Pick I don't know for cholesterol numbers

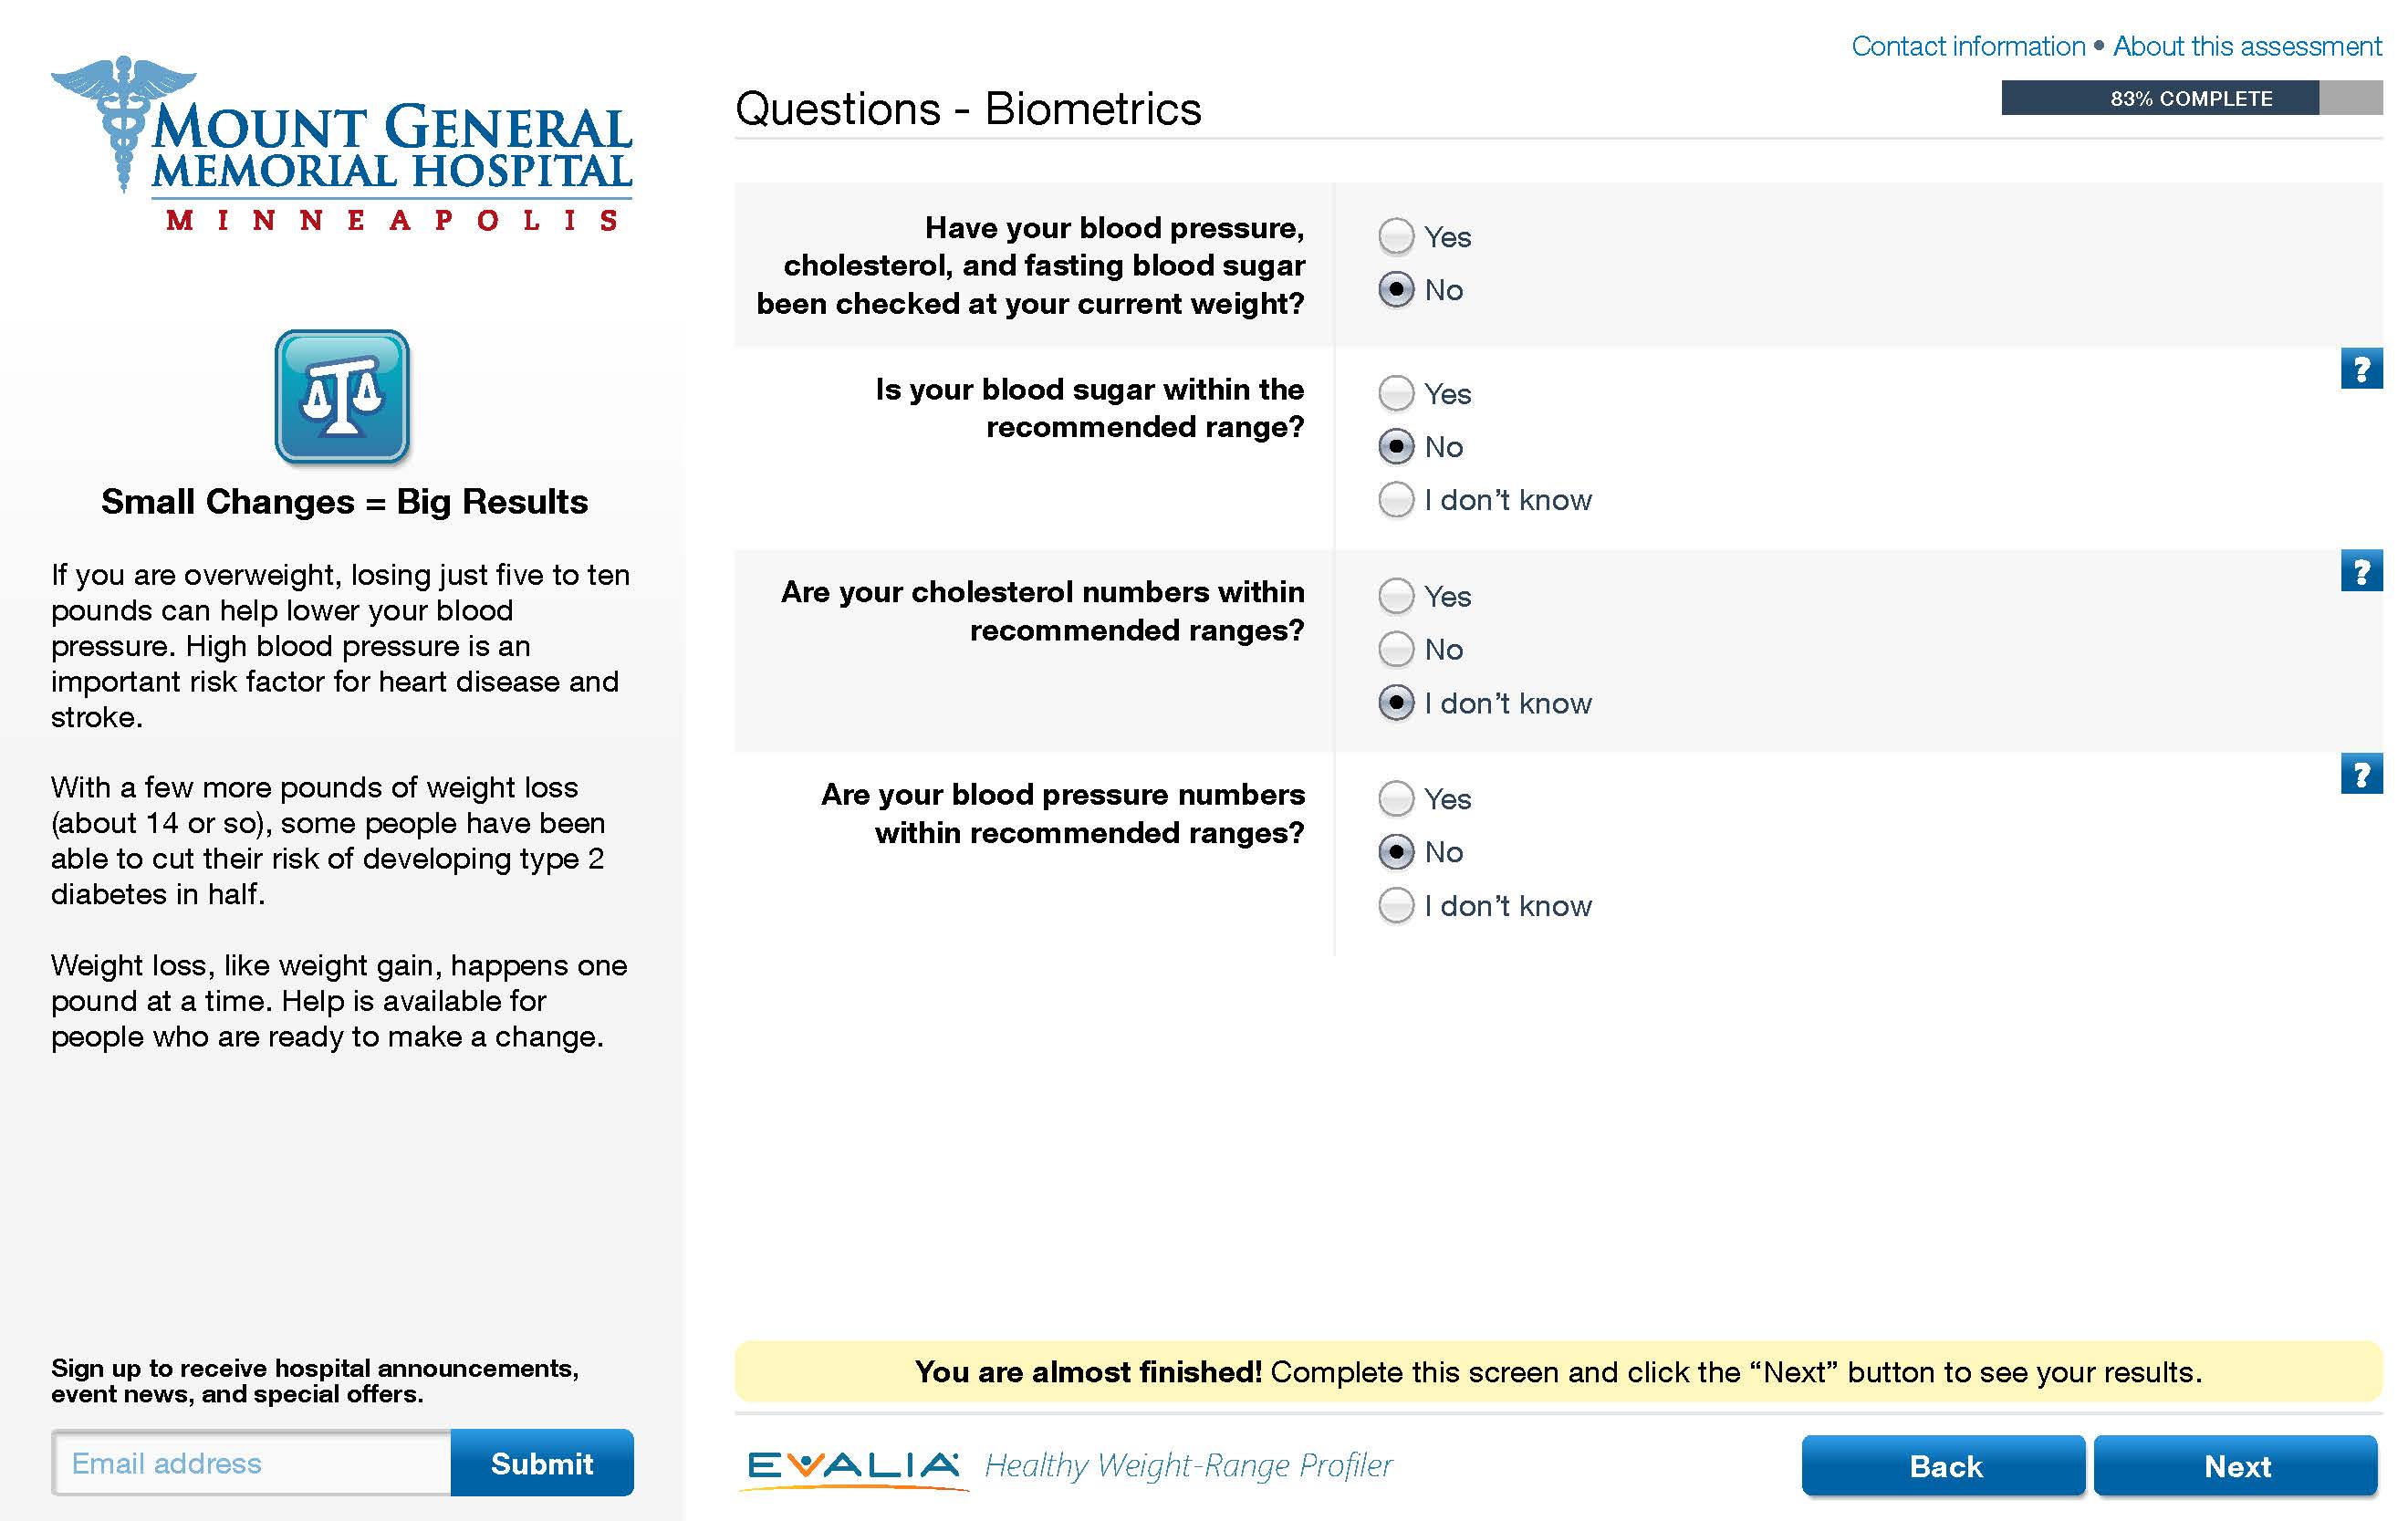(1396, 703)
